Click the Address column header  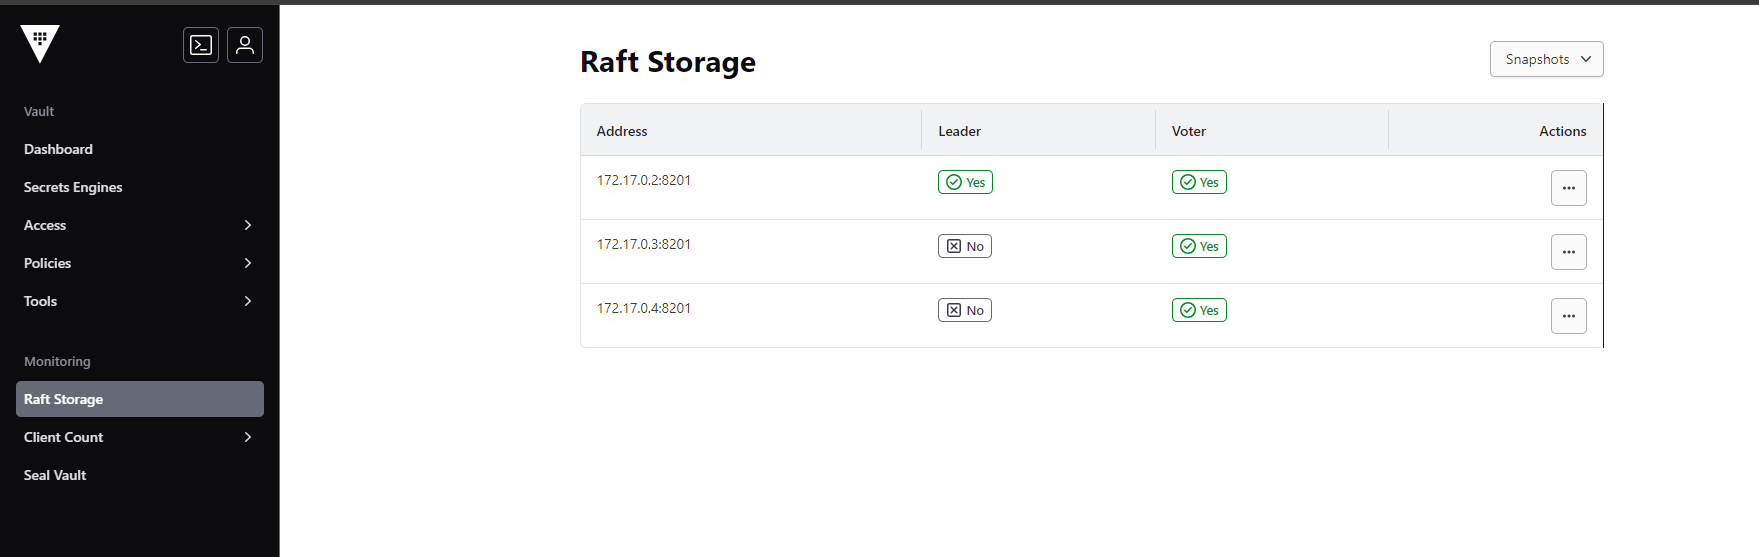coord(622,131)
